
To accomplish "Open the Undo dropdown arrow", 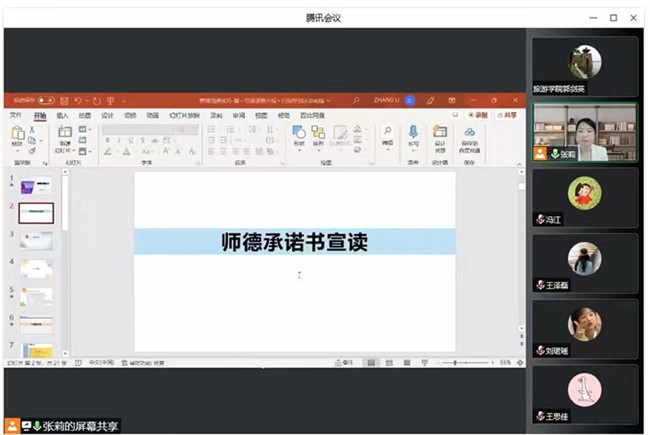I will pyautogui.click(x=87, y=101).
